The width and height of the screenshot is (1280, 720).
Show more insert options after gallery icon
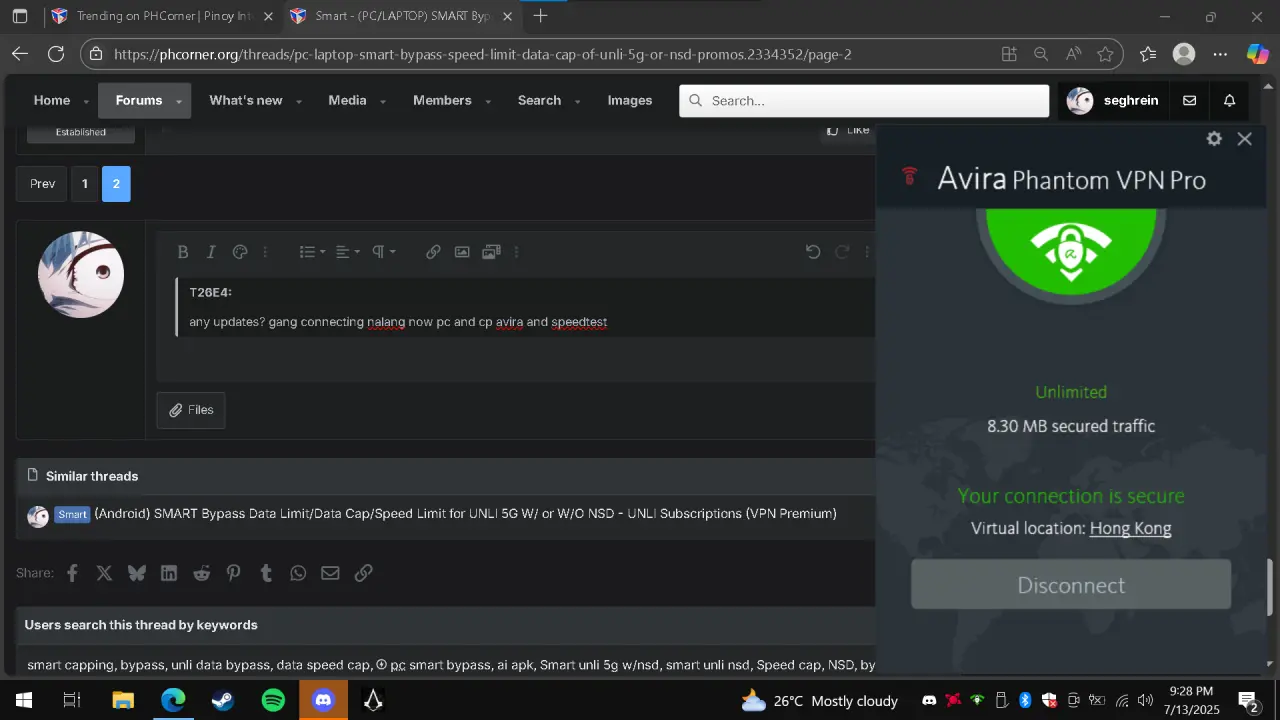point(516,252)
